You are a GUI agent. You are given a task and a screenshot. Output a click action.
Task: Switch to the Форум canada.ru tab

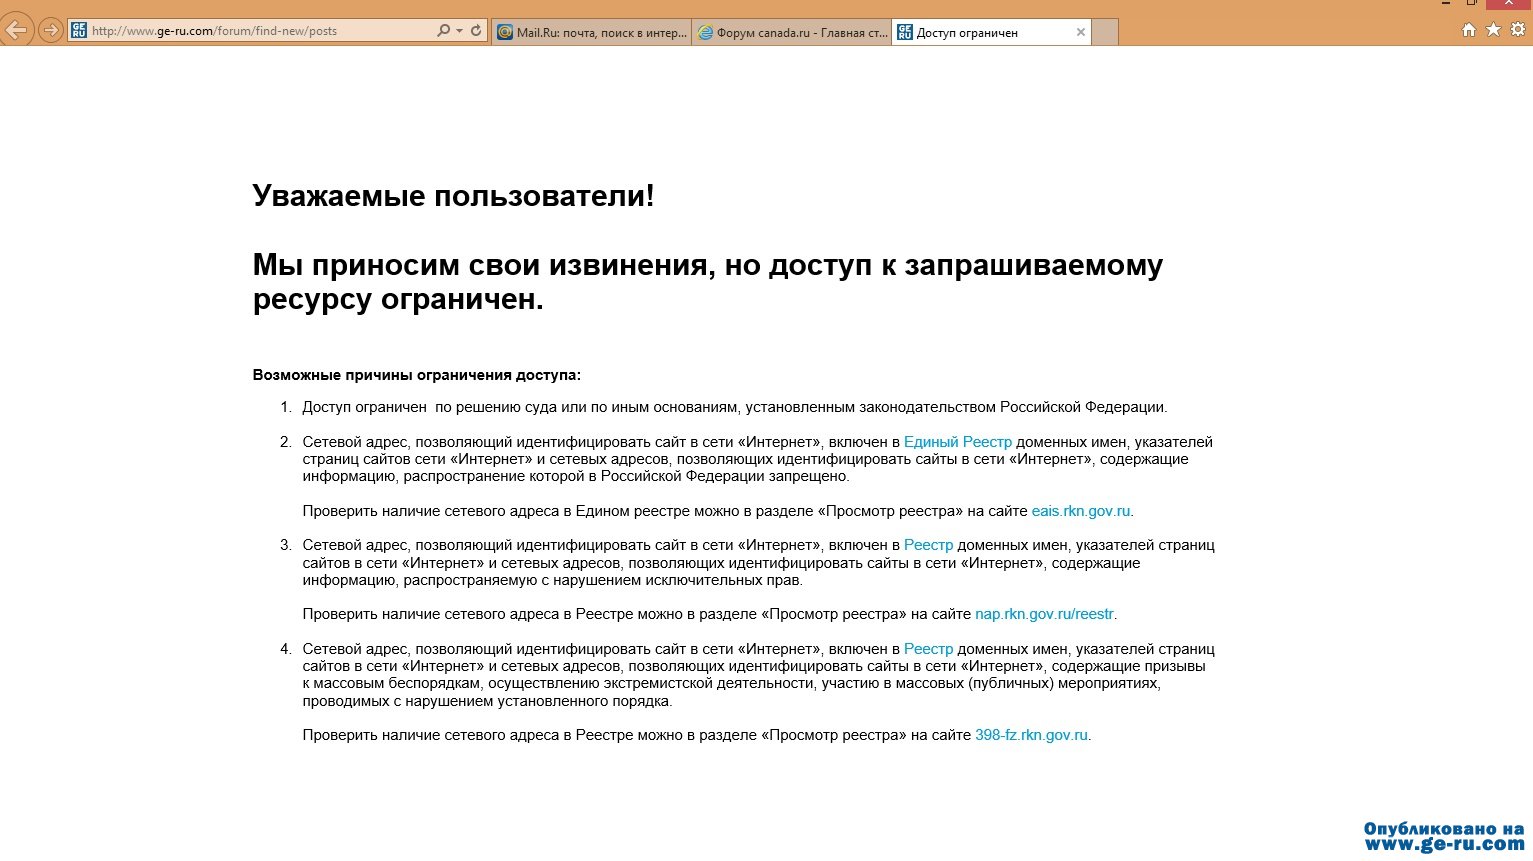(x=791, y=33)
